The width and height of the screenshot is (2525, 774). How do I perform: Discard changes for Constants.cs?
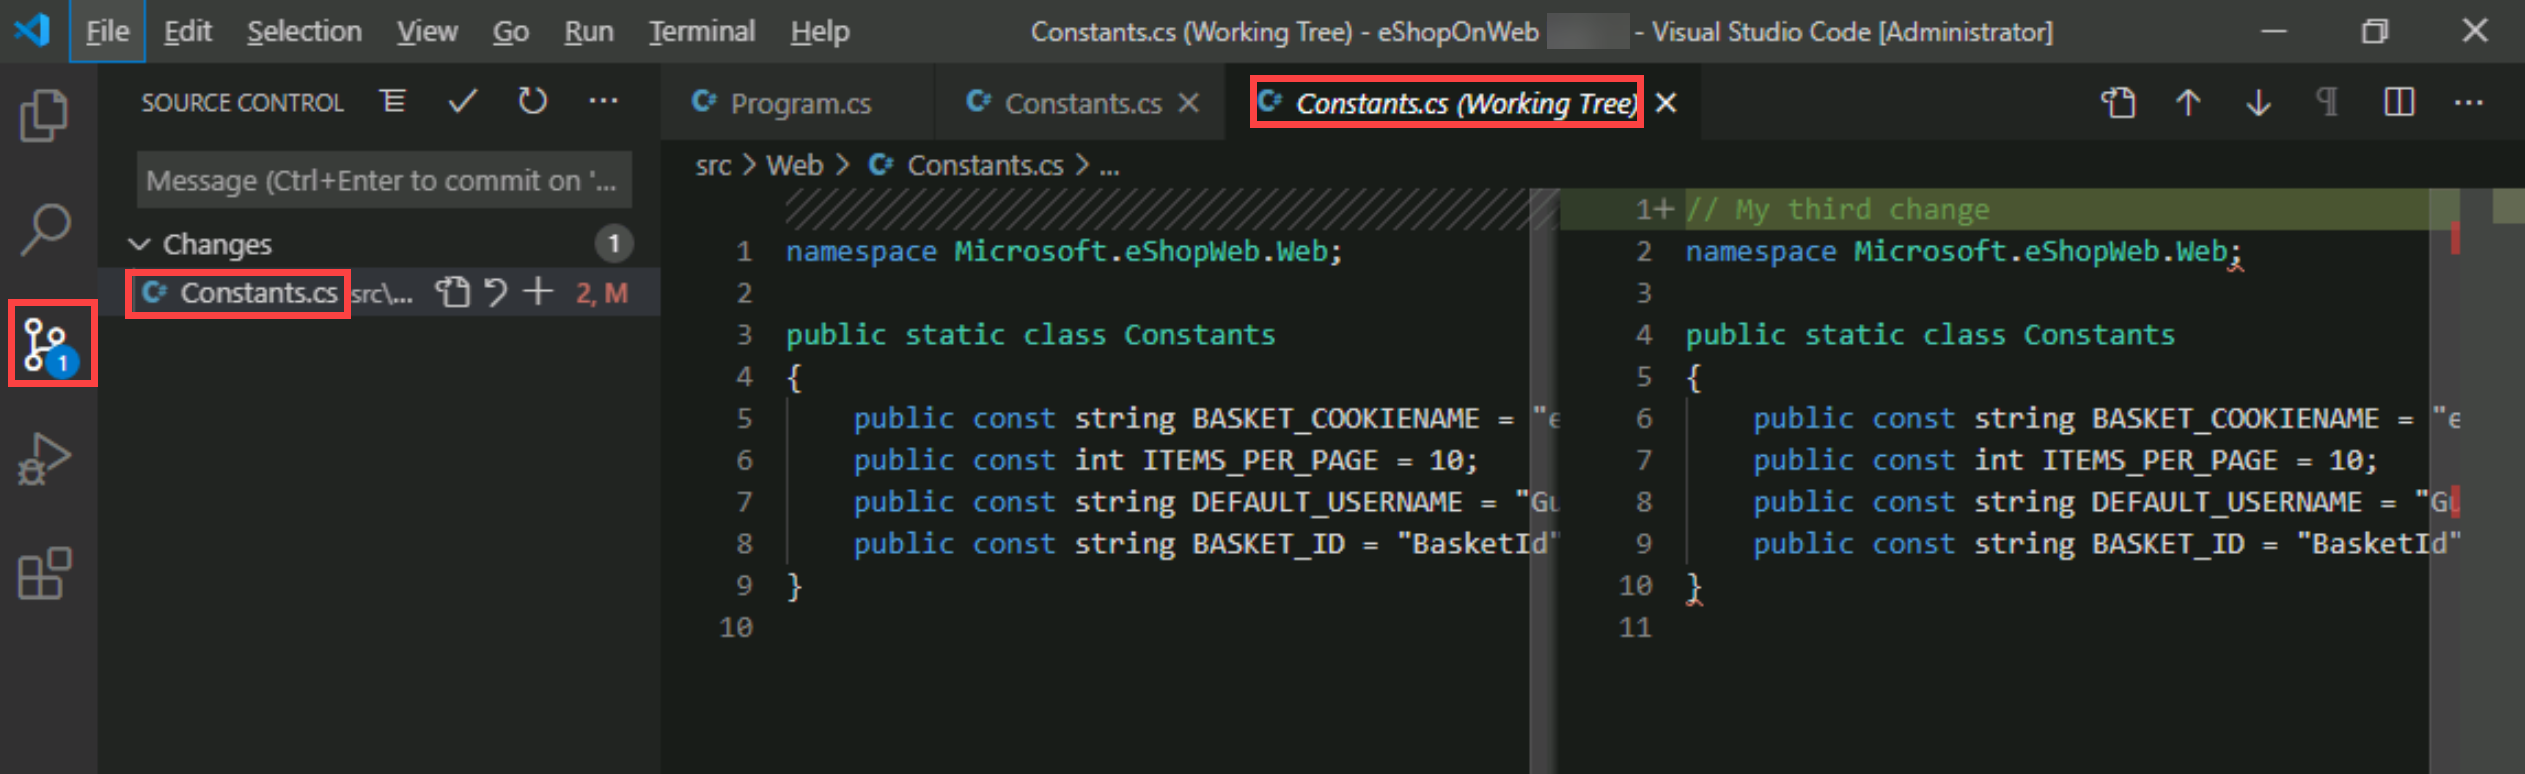pyautogui.click(x=496, y=292)
